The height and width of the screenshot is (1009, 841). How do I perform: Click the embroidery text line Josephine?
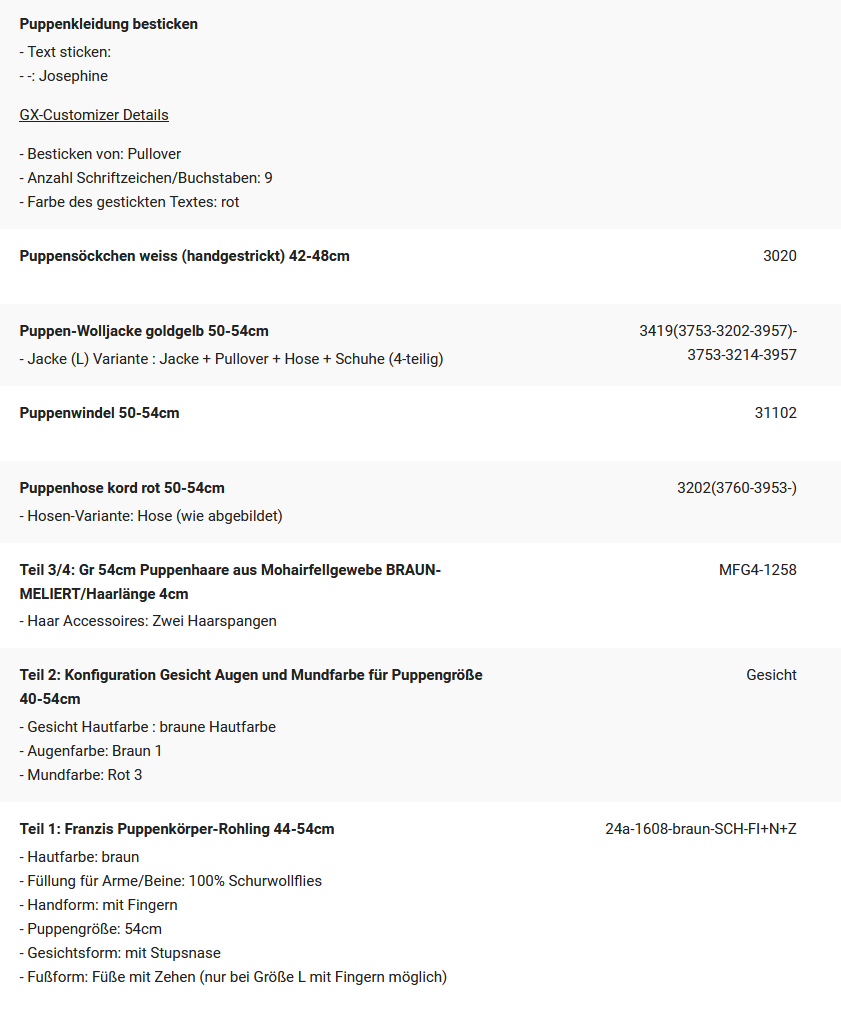pyautogui.click(x=64, y=76)
